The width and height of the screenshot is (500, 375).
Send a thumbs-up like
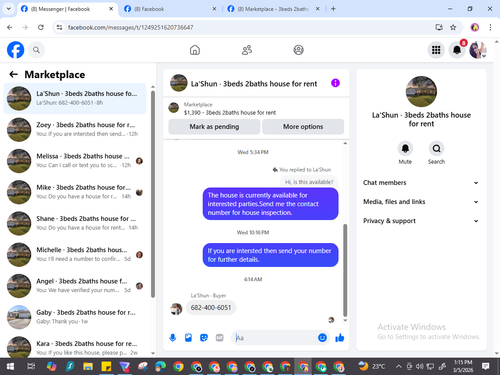[x=340, y=338]
